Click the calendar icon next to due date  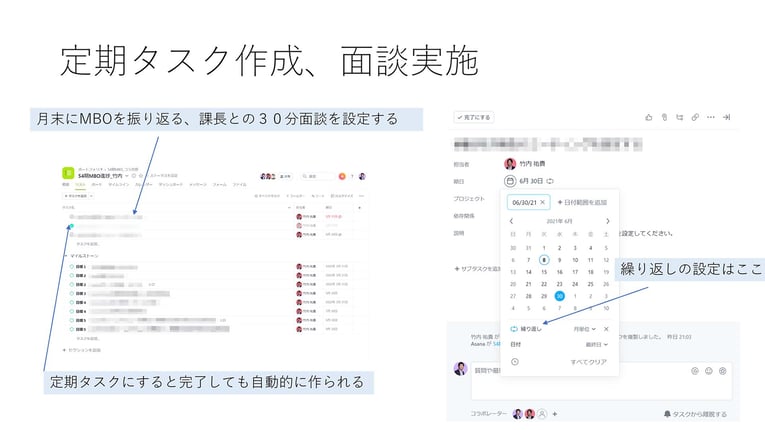tap(510, 181)
